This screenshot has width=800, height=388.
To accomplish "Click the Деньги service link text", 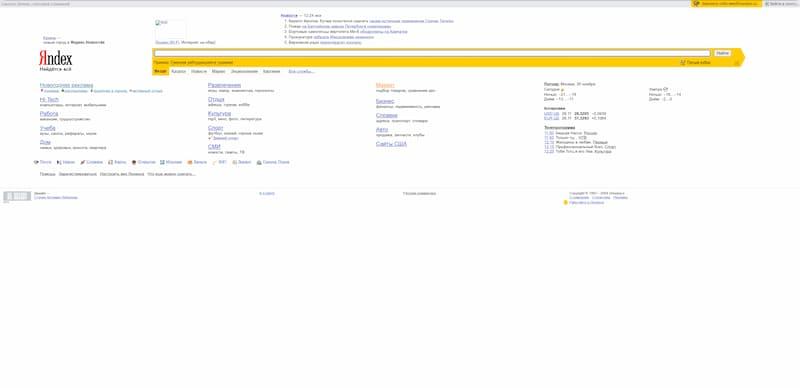I will [200, 162].
